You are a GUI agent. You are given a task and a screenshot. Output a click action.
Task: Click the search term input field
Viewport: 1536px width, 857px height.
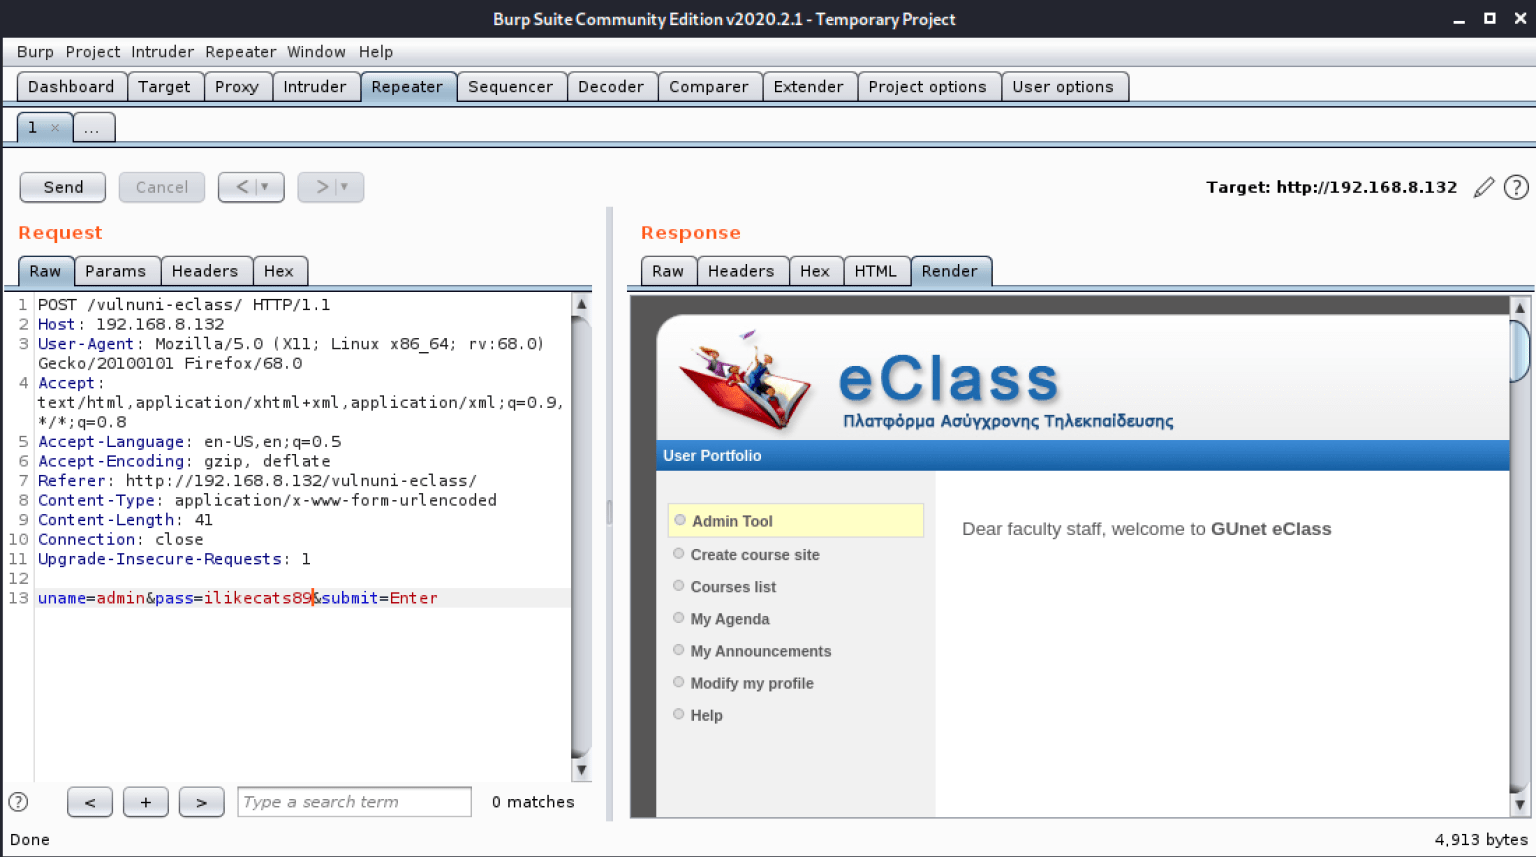click(x=354, y=802)
